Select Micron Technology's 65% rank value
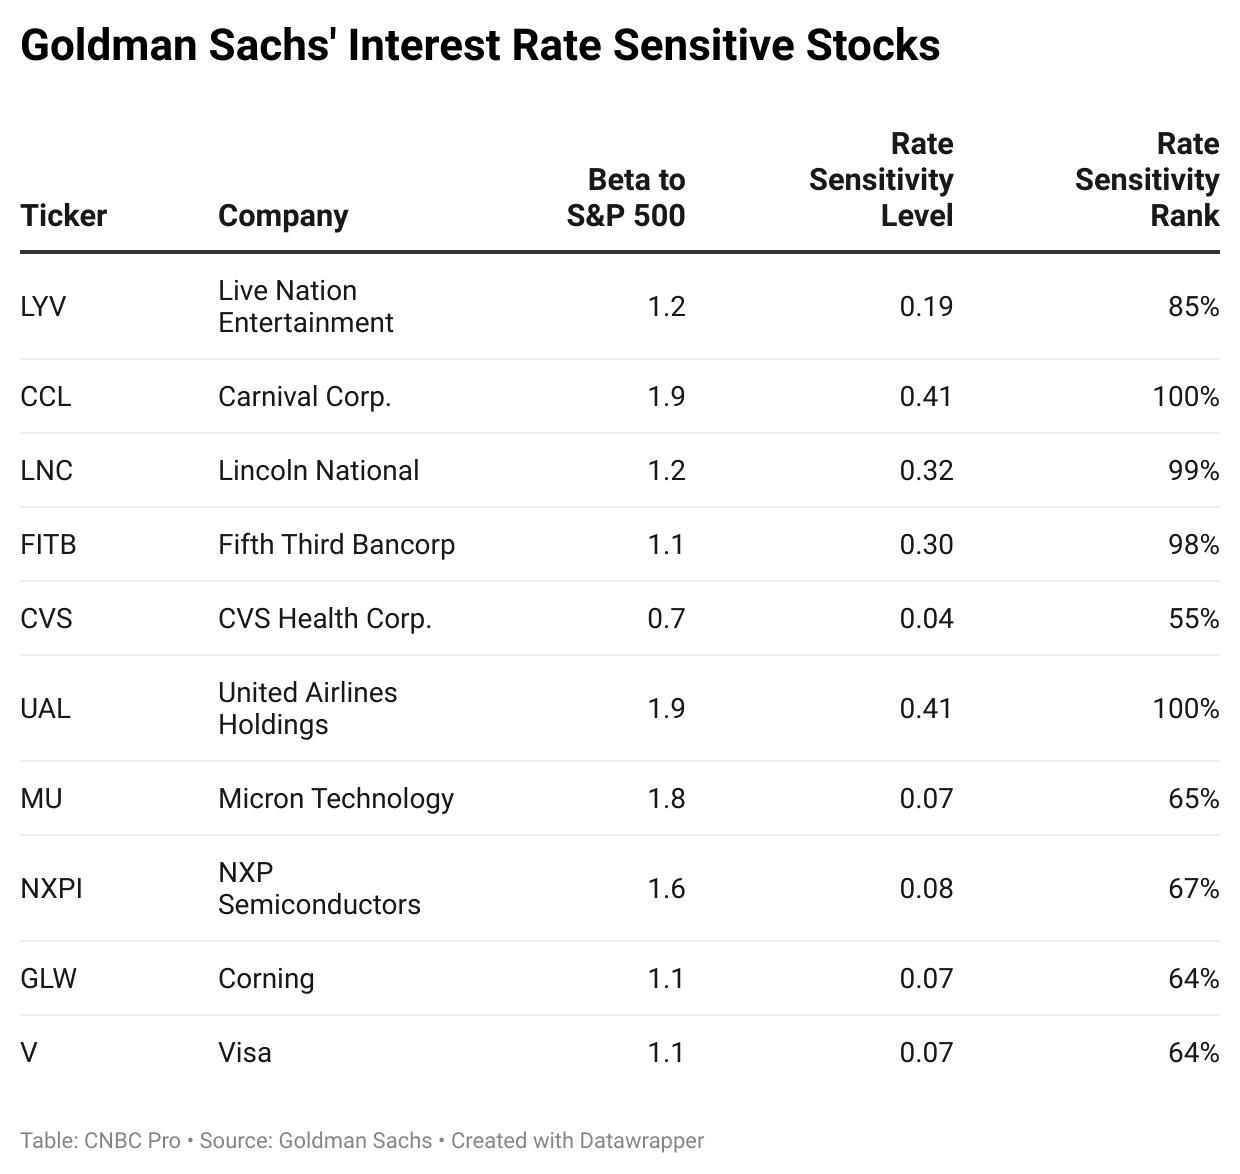 click(1193, 799)
